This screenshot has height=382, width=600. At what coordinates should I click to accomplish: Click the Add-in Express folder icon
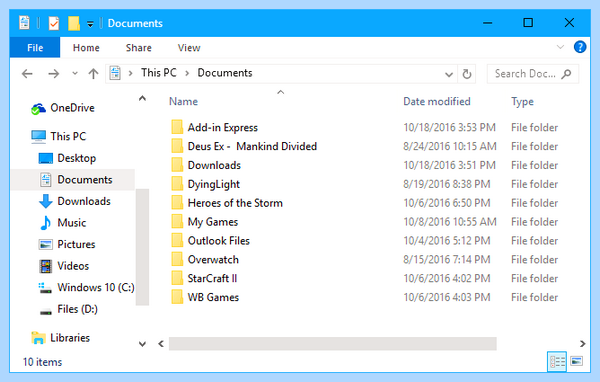tap(177, 127)
